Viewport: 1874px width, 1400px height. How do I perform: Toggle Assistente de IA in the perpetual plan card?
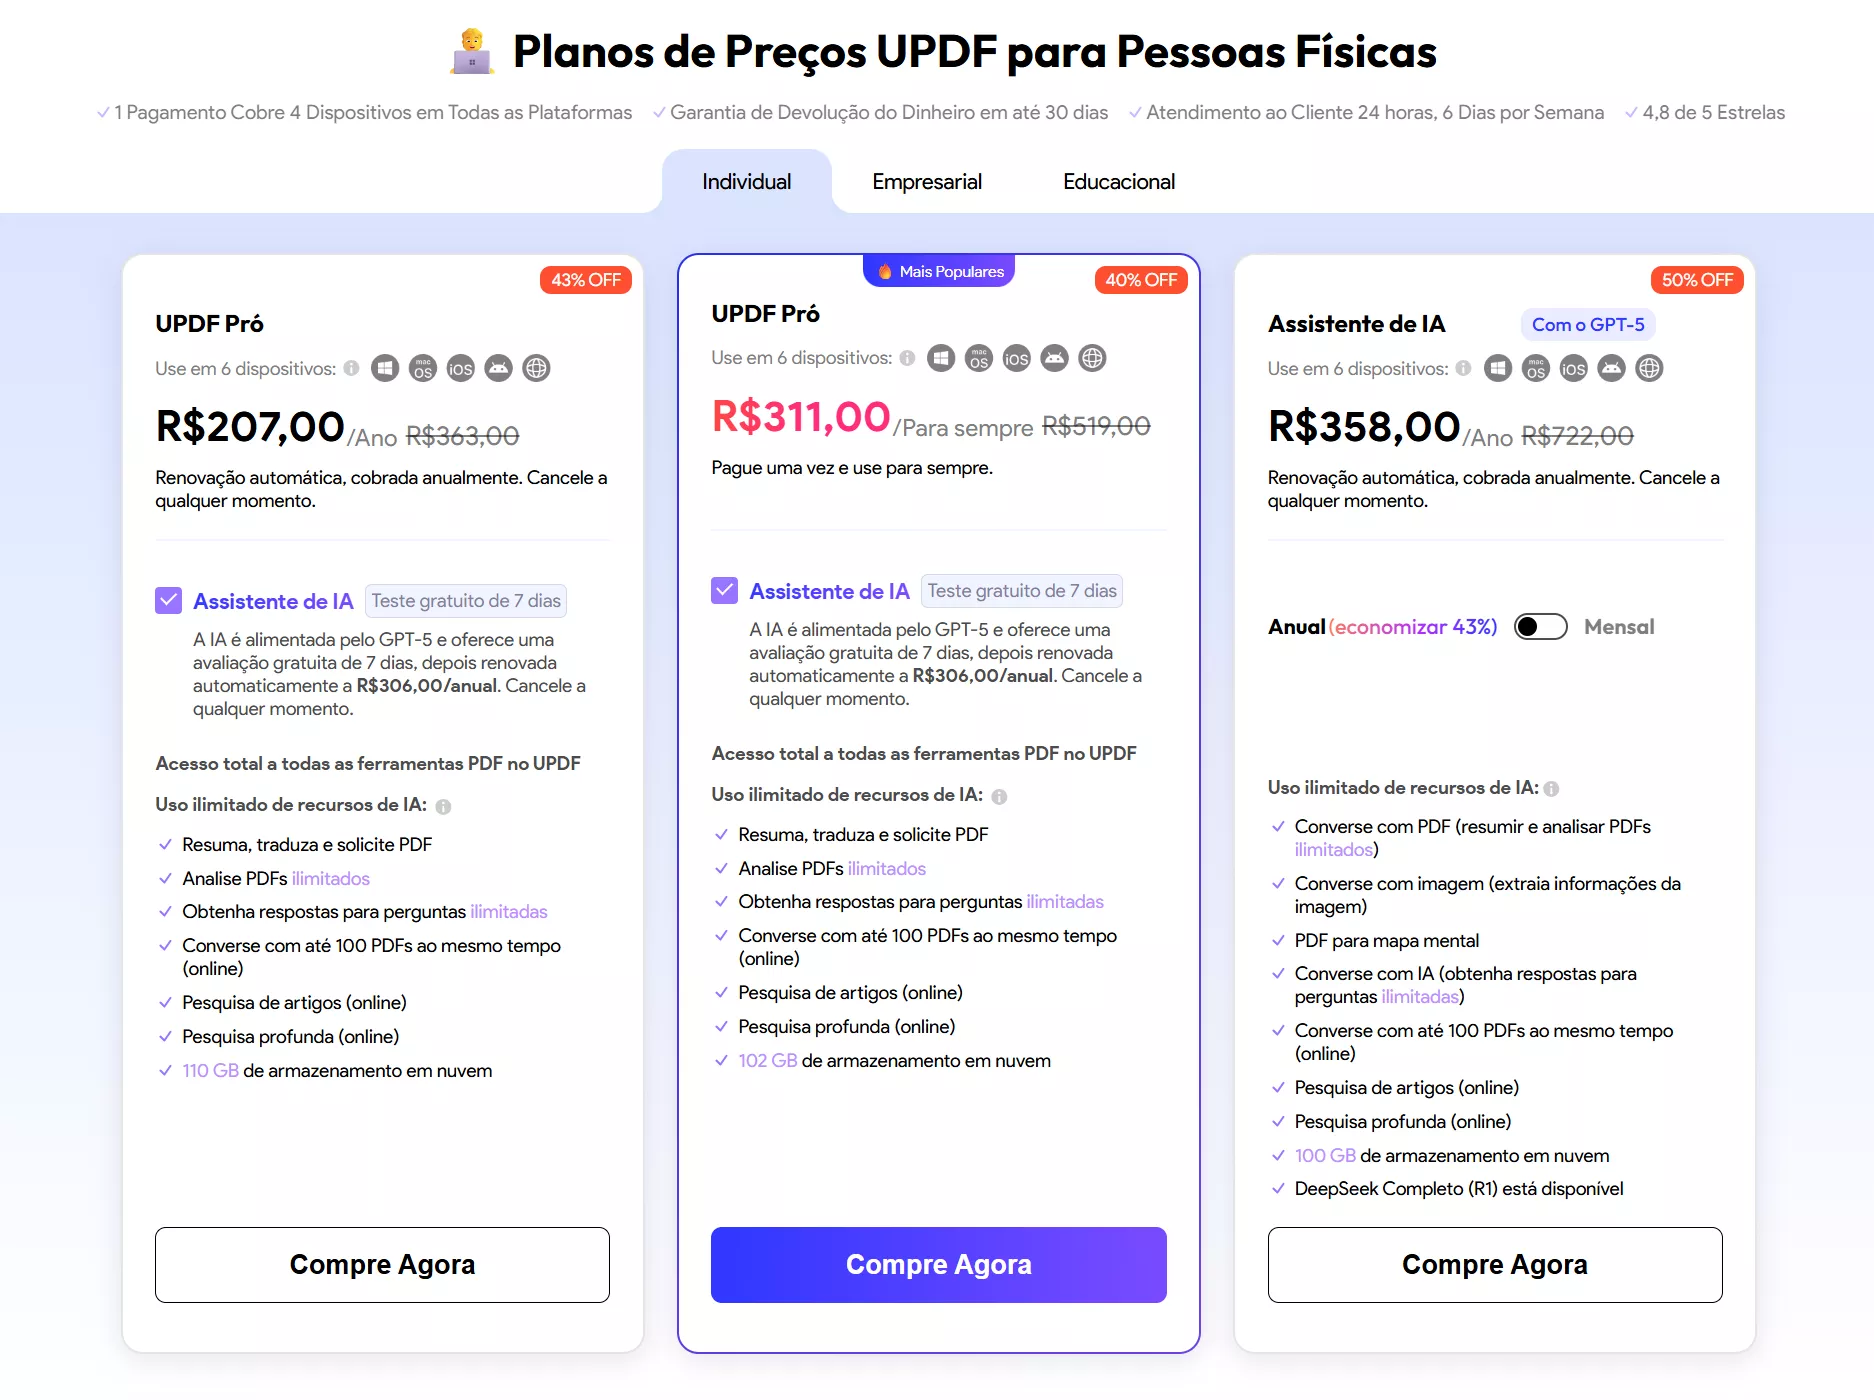(x=723, y=590)
